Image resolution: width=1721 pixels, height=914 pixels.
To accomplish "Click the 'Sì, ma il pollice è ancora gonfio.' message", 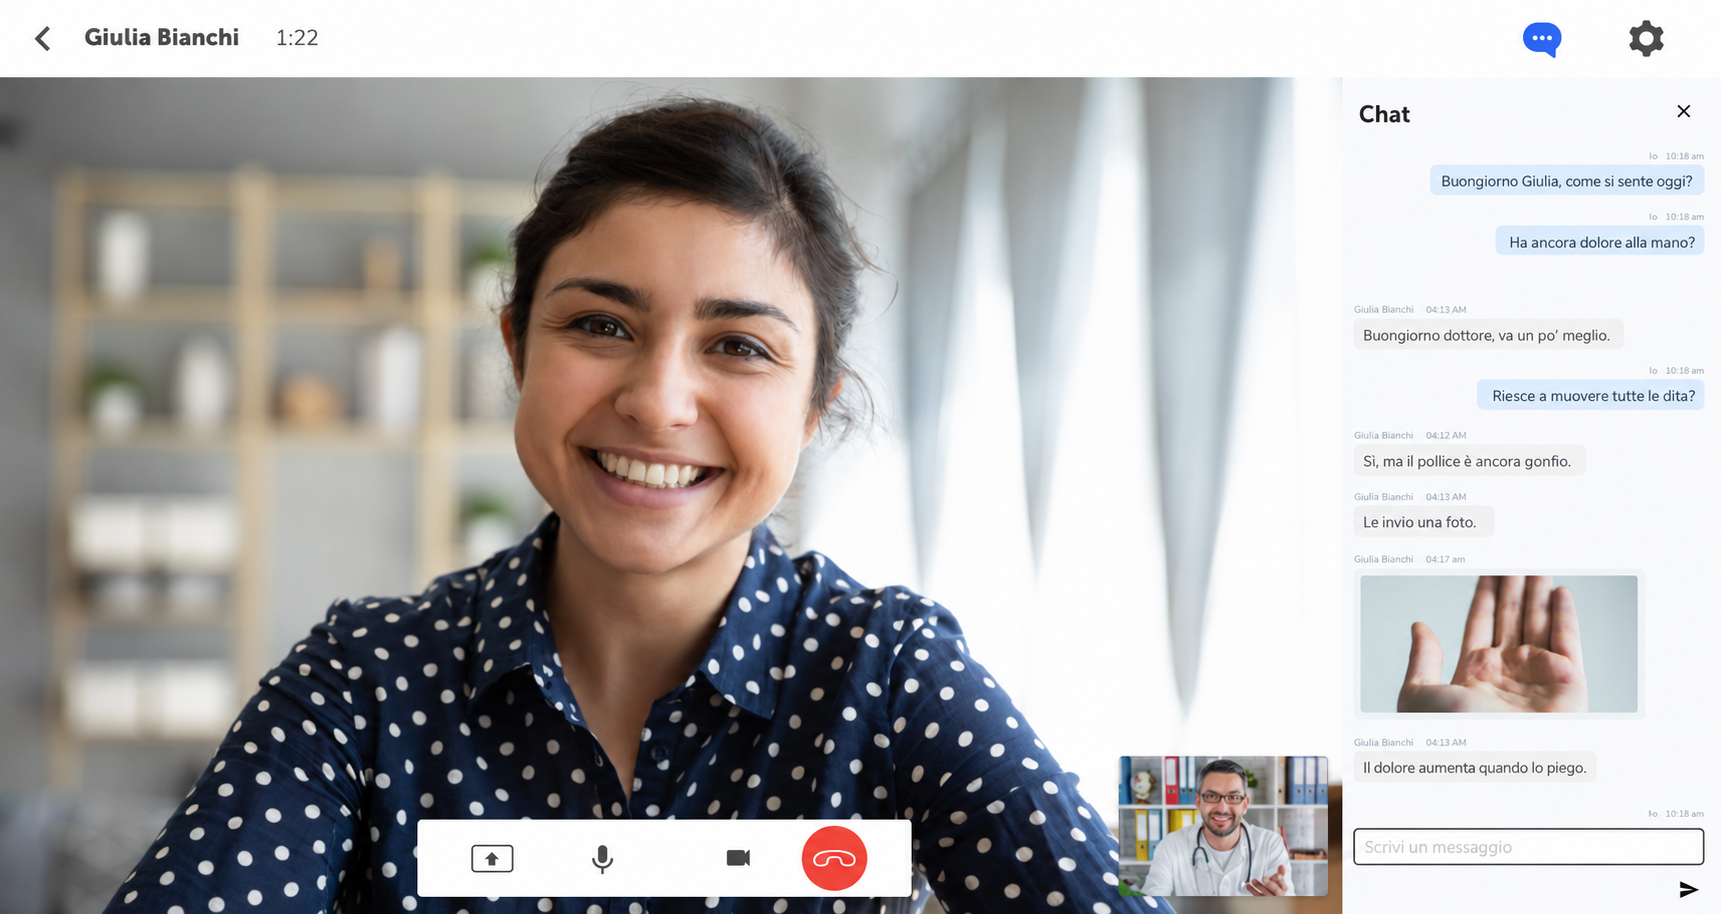I will [x=1469, y=461].
